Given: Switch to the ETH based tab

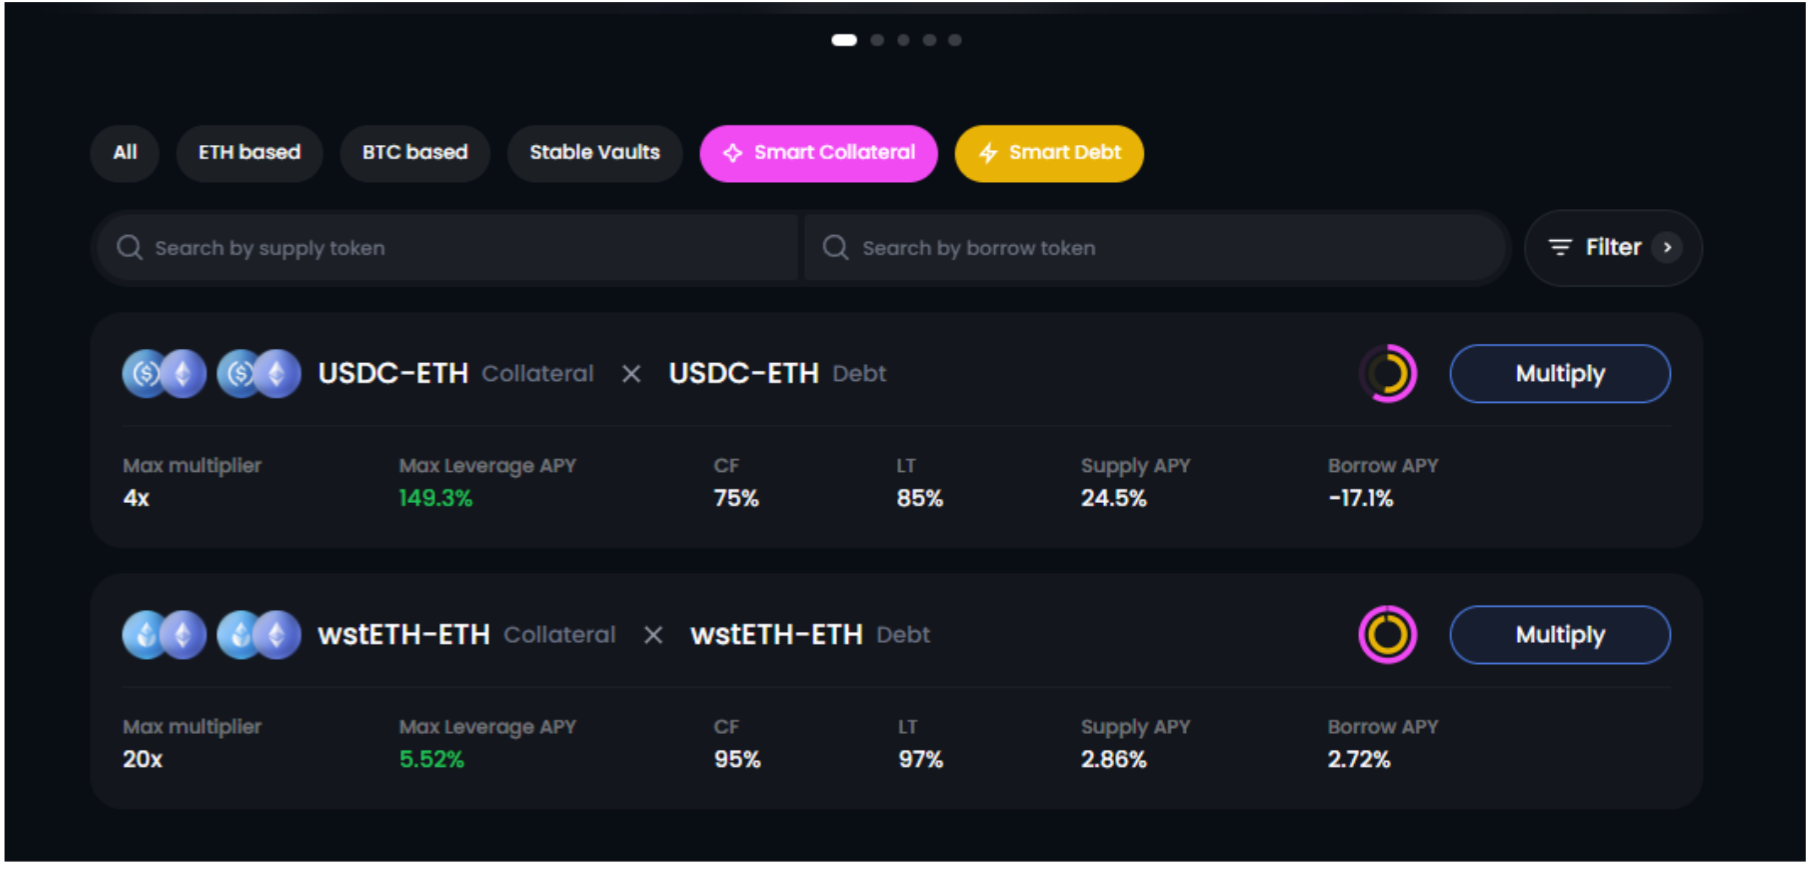Looking at the screenshot, I should tap(249, 153).
